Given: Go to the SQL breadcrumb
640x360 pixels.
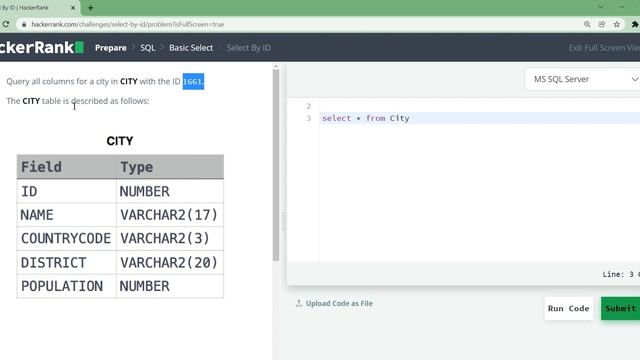Looking at the screenshot, I should [147, 48].
